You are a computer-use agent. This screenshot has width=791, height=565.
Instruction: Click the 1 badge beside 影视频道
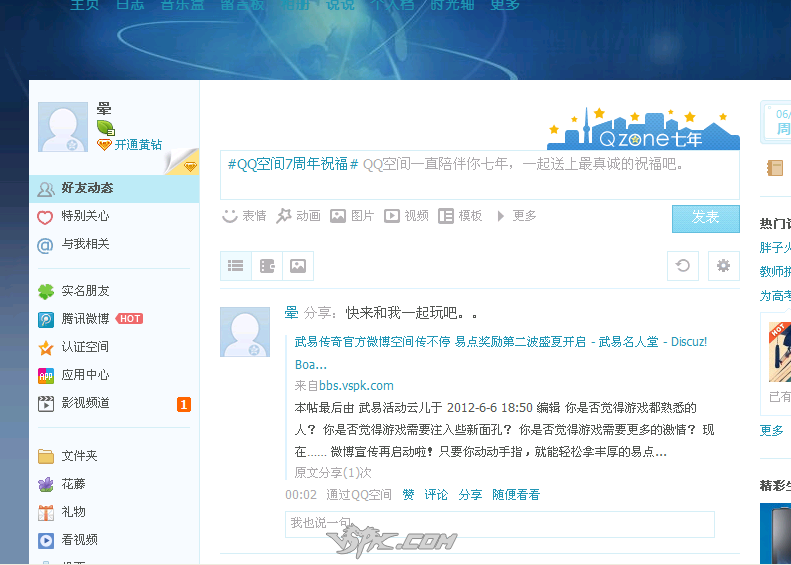(184, 405)
